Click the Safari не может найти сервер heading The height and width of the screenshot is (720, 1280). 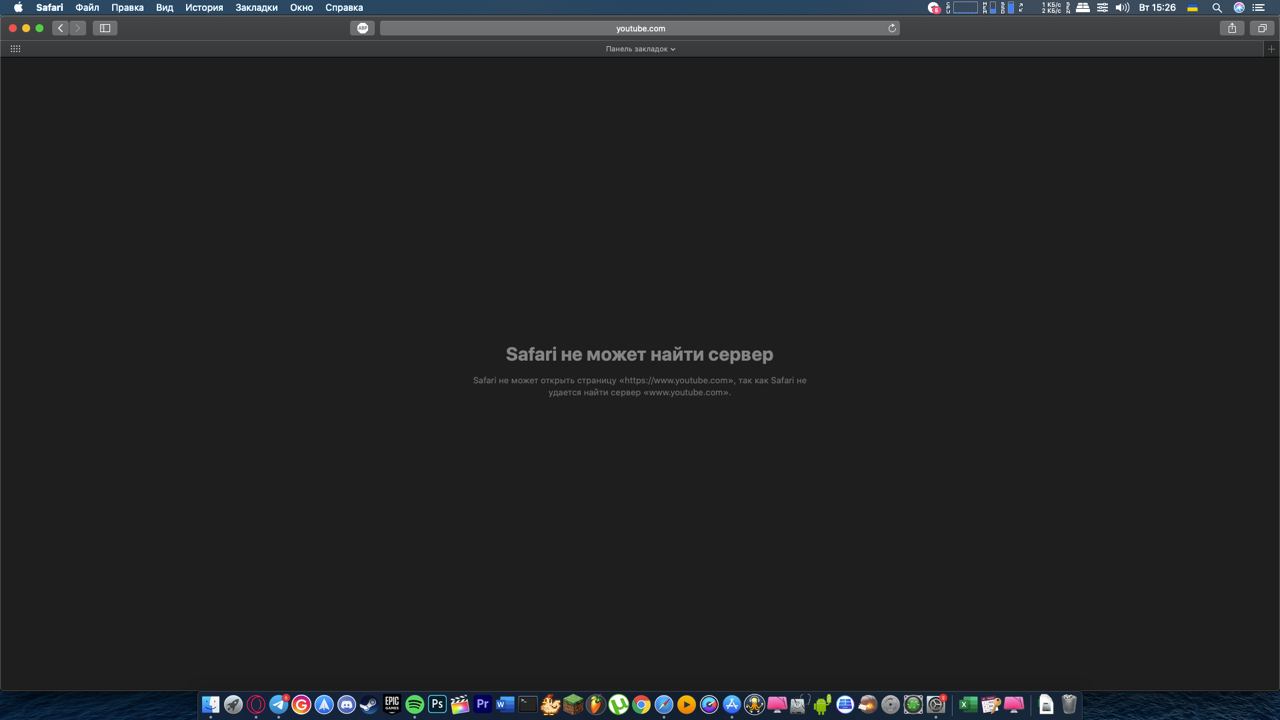pyautogui.click(x=639, y=354)
